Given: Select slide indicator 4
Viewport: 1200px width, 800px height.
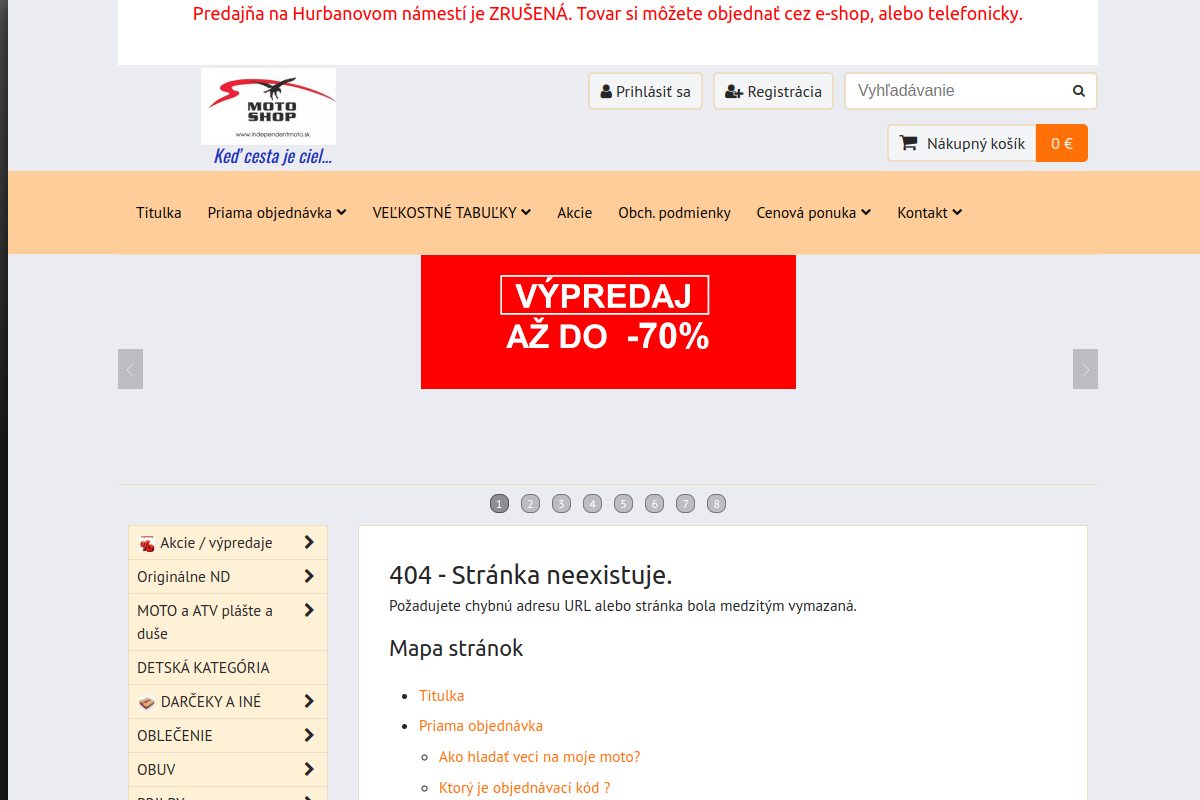Looking at the screenshot, I should click(593, 504).
